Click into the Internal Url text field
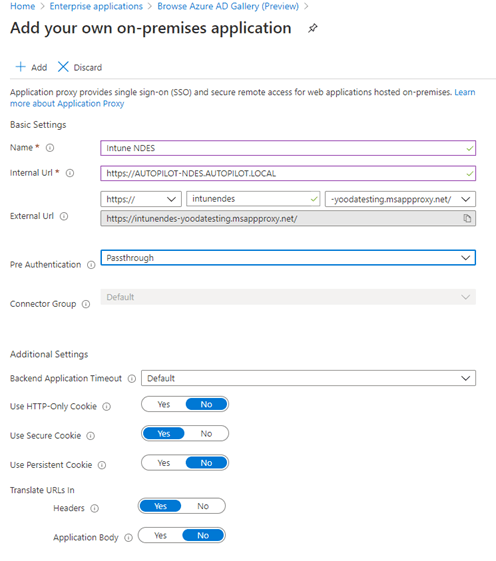 [x=288, y=174]
